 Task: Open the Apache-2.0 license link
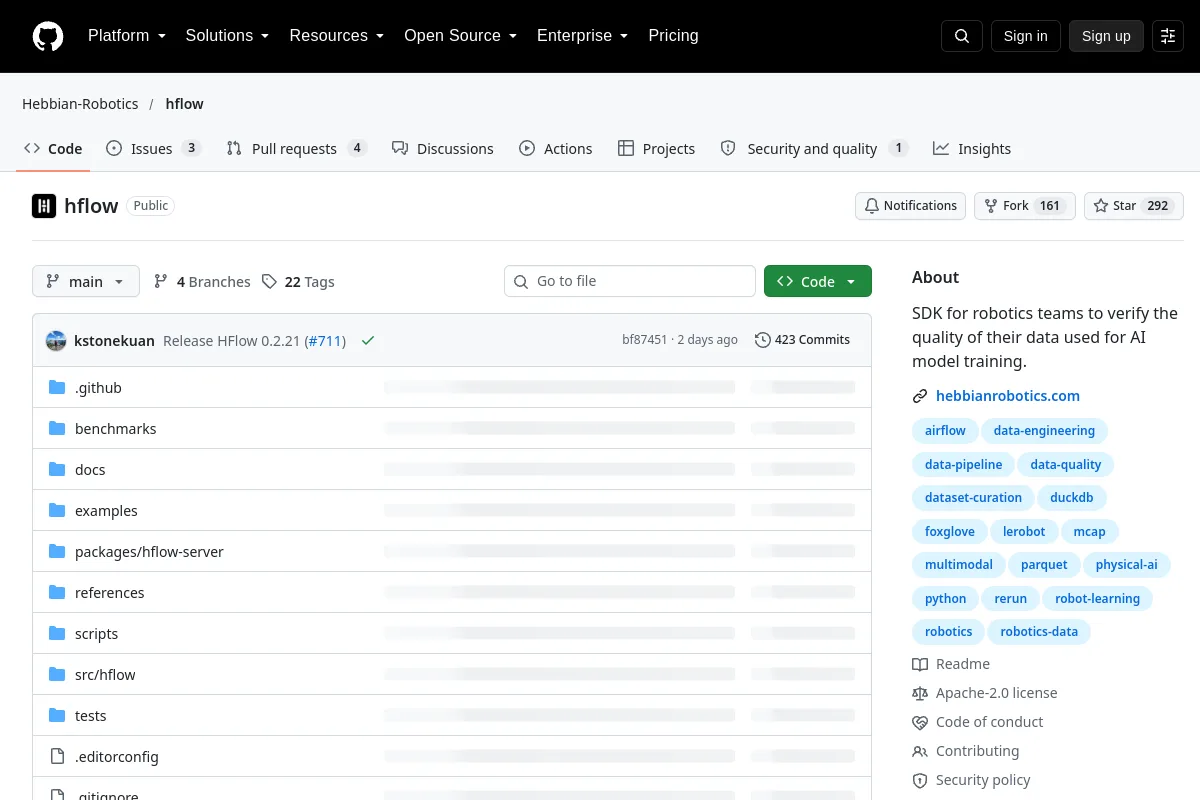[x=996, y=693]
